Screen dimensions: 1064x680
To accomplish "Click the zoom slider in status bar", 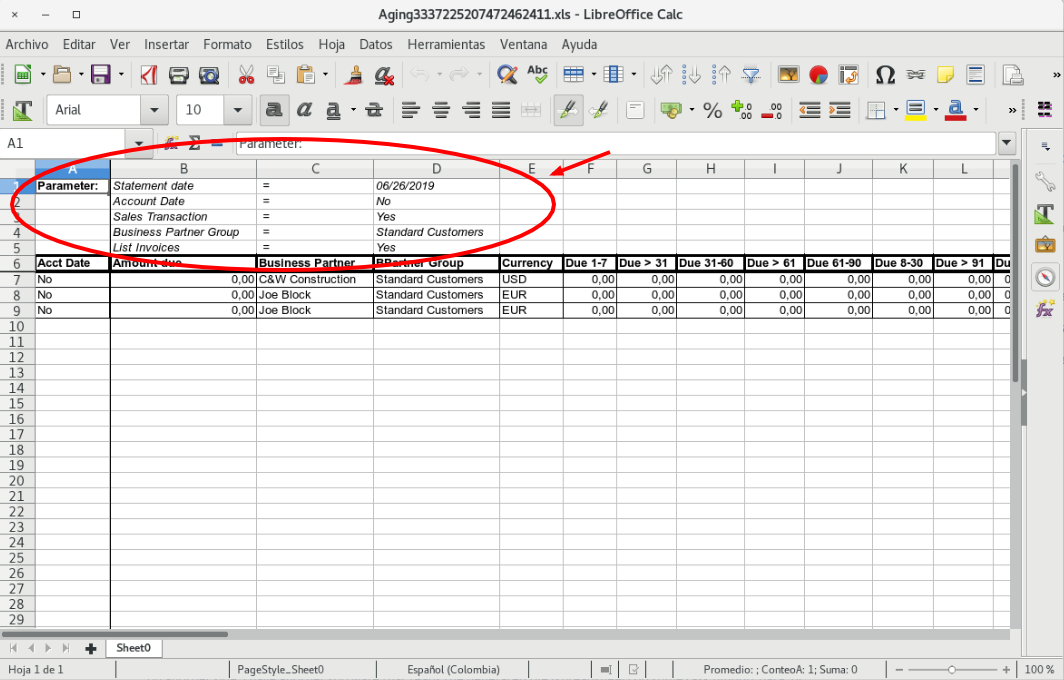I will [951, 669].
